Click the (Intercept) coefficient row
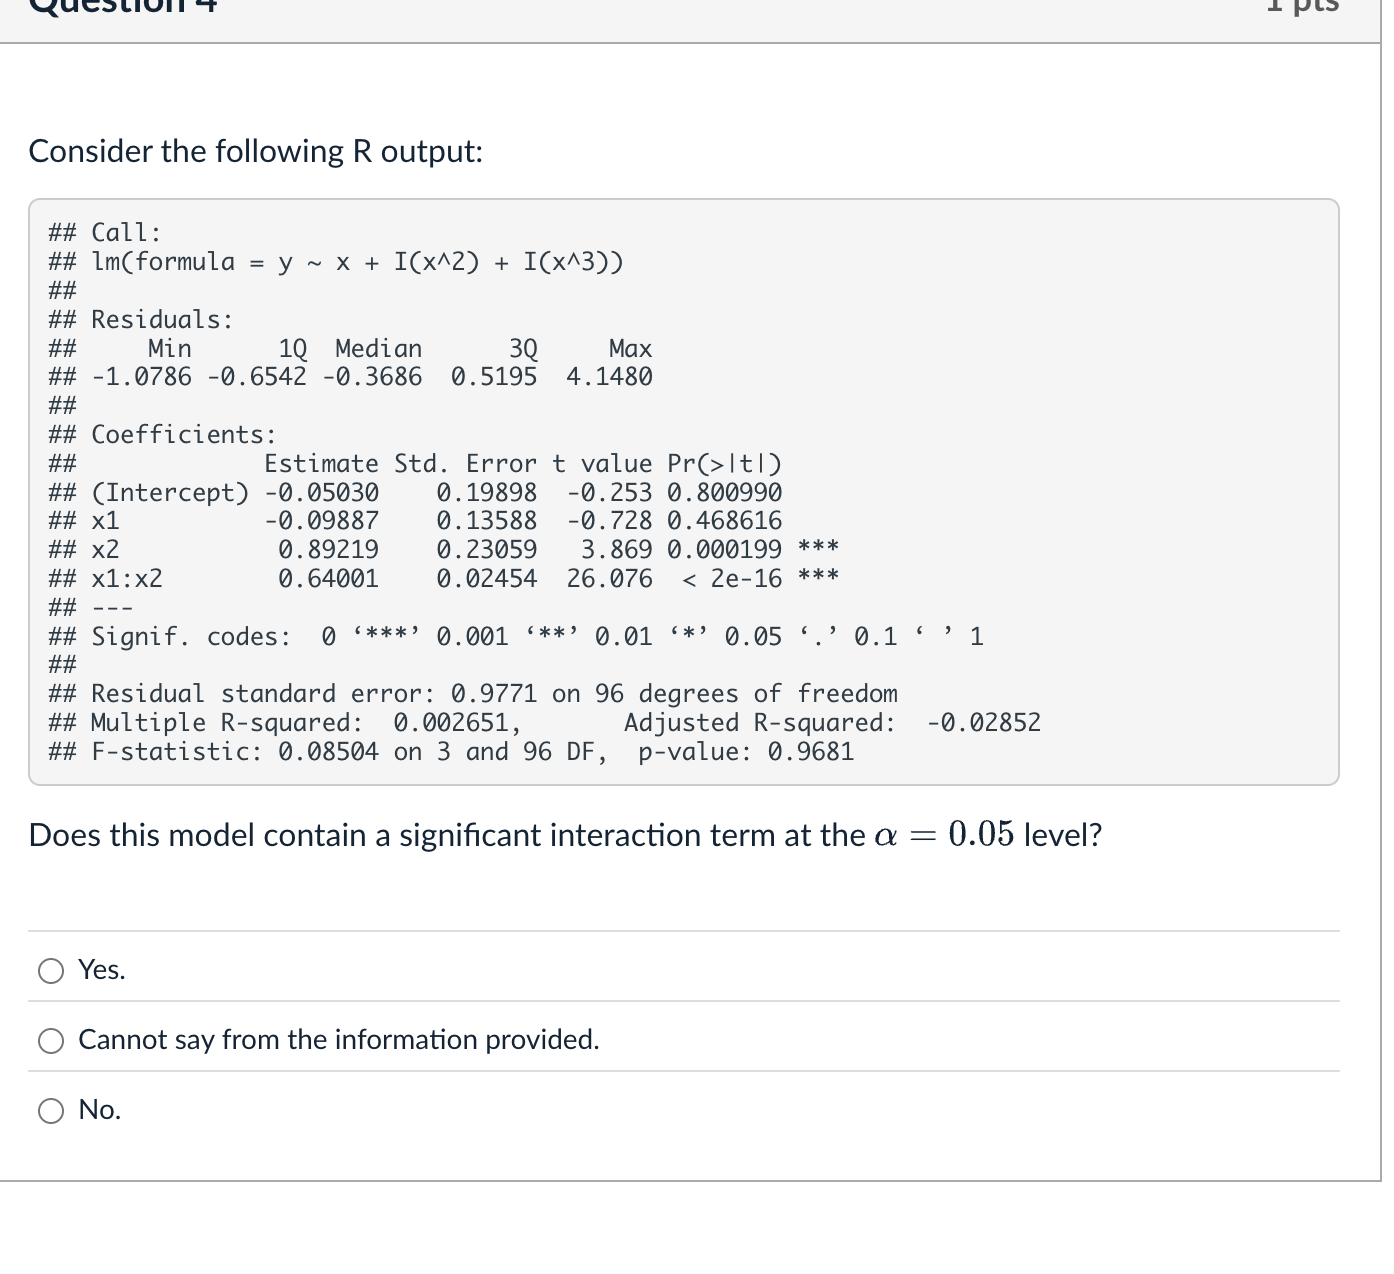The image size is (1394, 1274). pos(415,493)
